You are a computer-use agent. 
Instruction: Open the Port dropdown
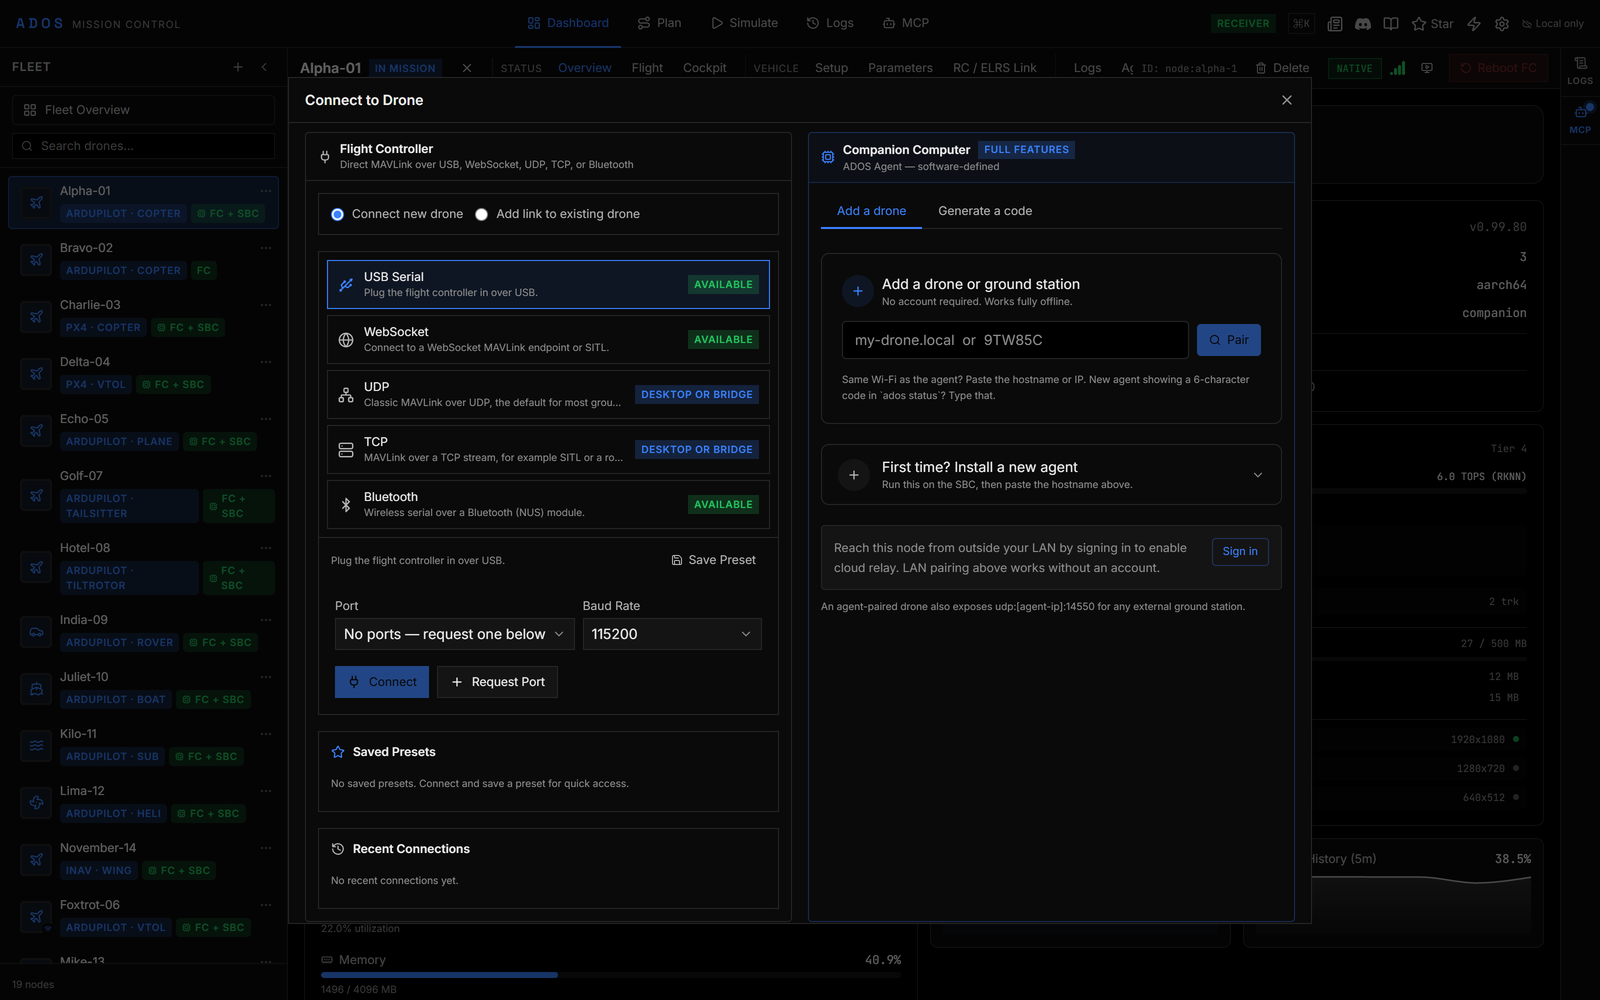click(x=454, y=634)
